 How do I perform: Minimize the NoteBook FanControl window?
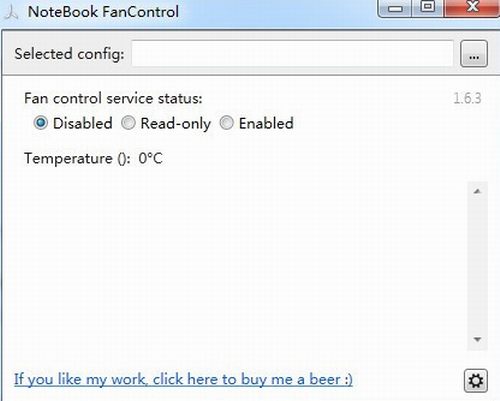[x=395, y=8]
